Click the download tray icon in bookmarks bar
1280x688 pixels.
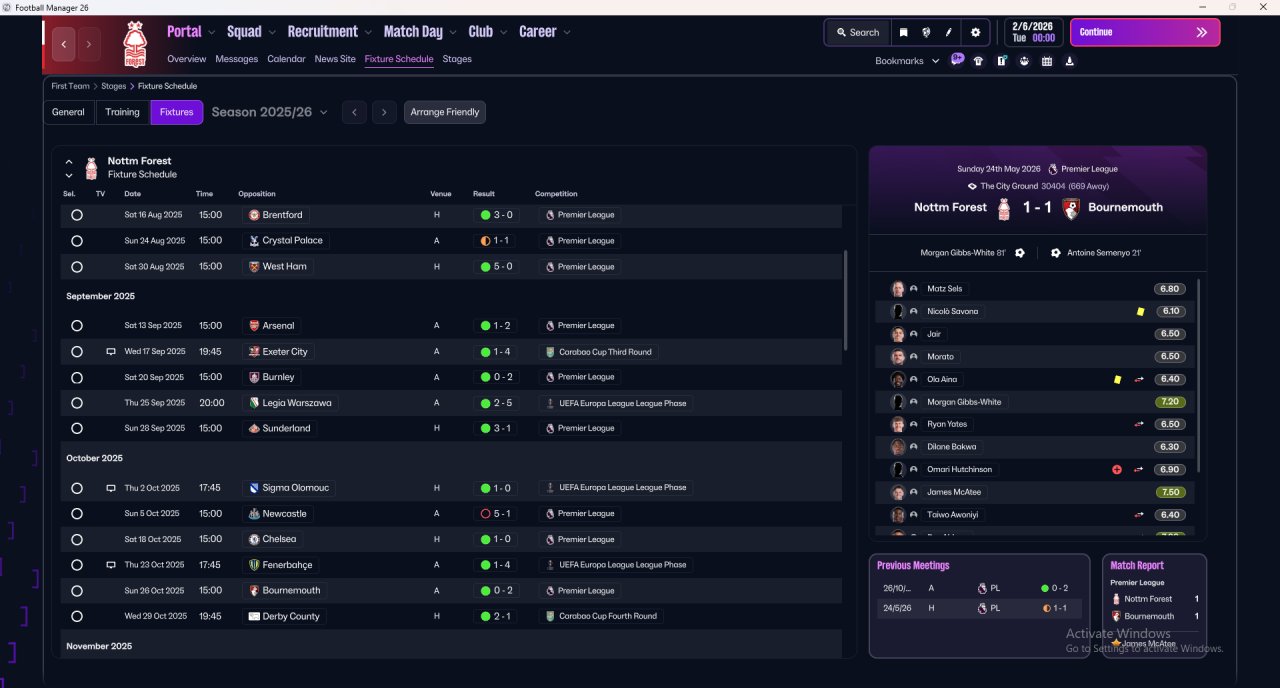tap(1070, 61)
